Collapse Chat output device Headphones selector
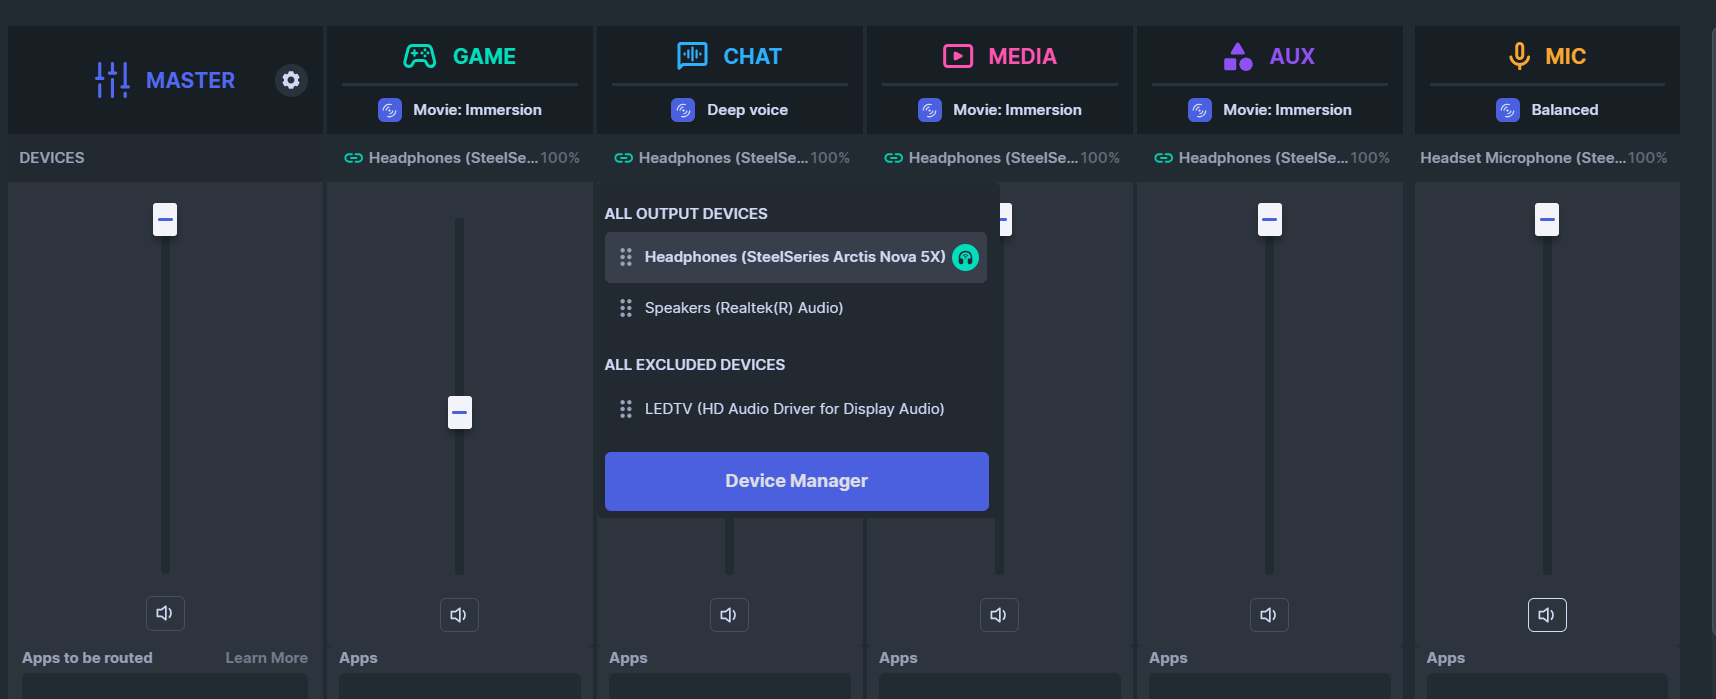Screen dimensions: 1716x699 tap(731, 158)
